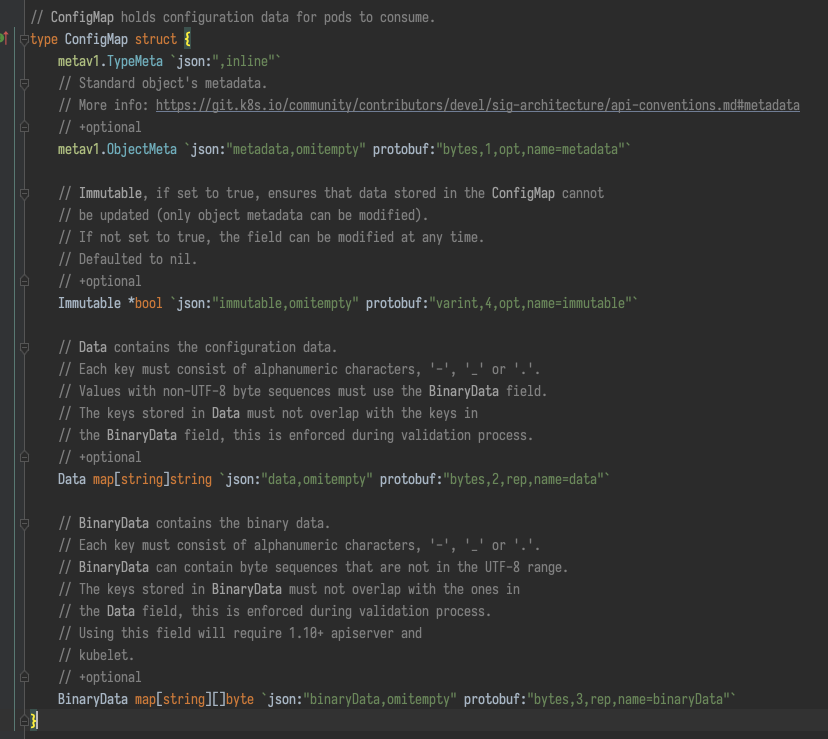828x739 pixels.
Task: Collapse the ConfigMap struct definition
Action: [x=22, y=38]
